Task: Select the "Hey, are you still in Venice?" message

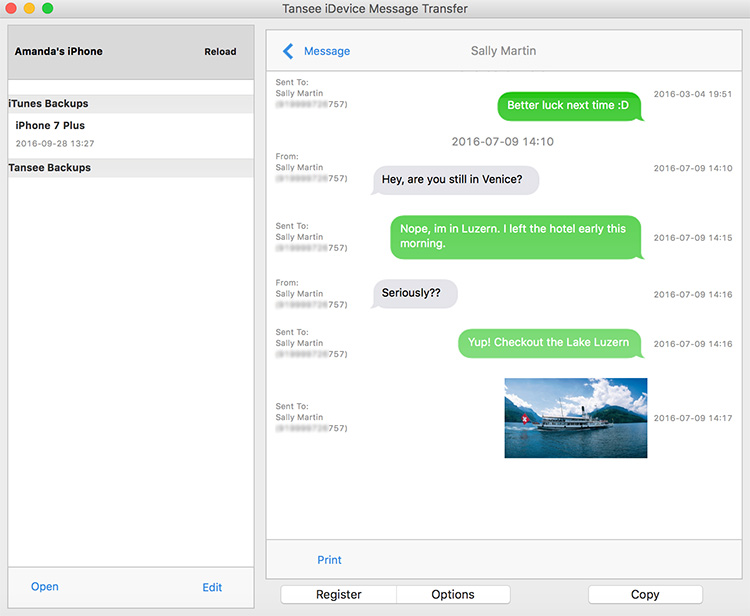Action: click(456, 180)
